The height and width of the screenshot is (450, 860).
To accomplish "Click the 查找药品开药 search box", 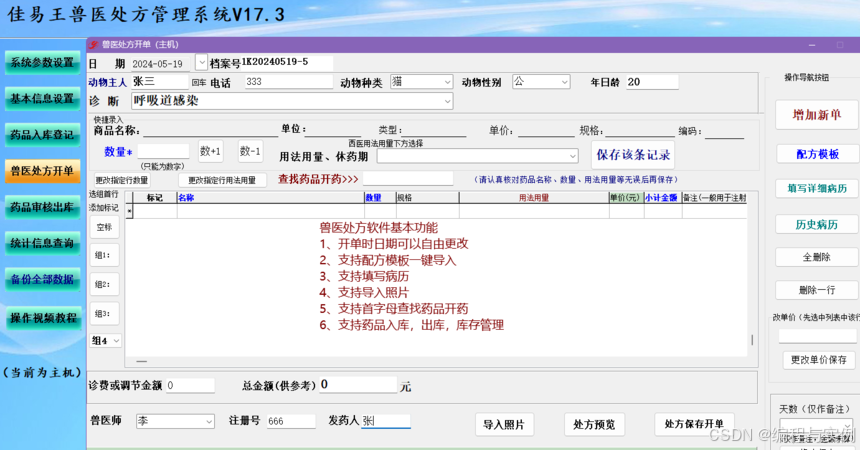I will (408, 179).
